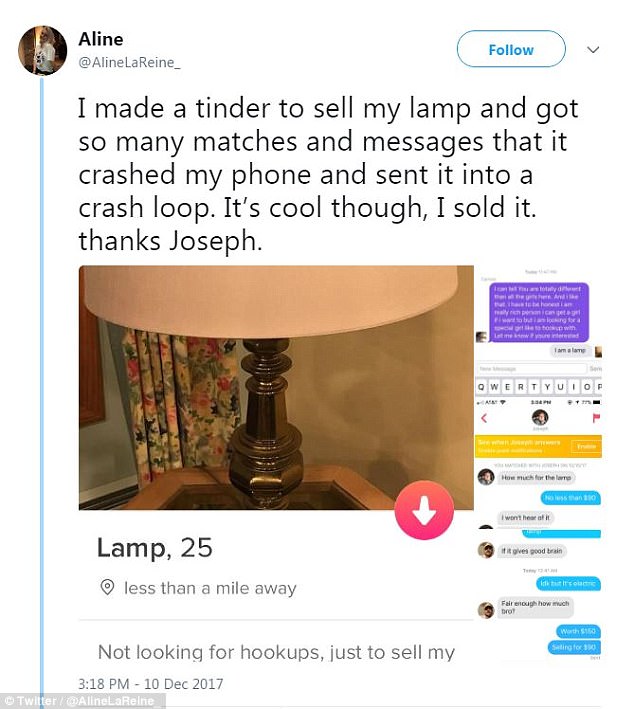Tap the red back arrow in chat

(484, 418)
